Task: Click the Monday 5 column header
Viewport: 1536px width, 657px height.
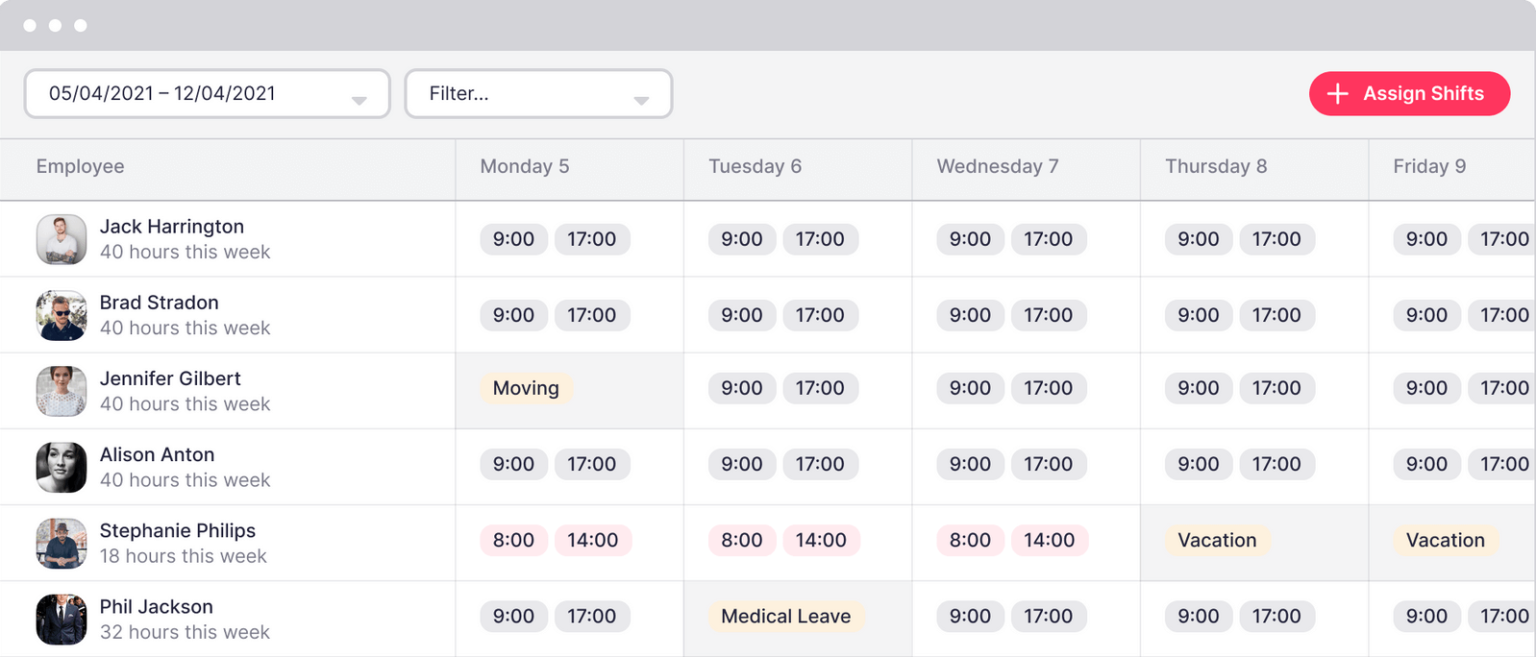Action: (x=525, y=167)
